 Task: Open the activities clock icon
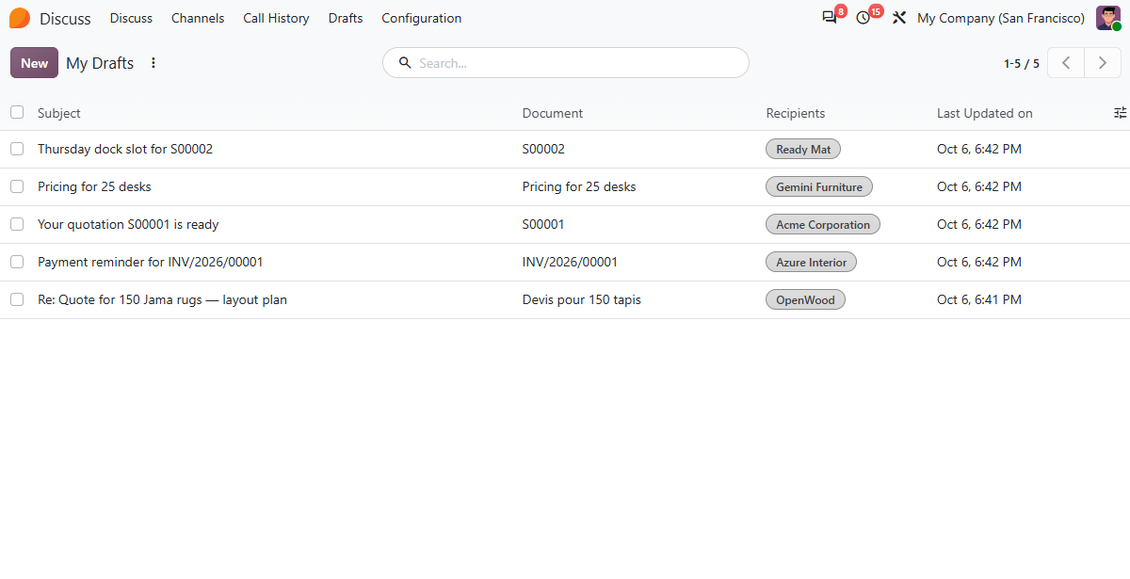(x=863, y=18)
